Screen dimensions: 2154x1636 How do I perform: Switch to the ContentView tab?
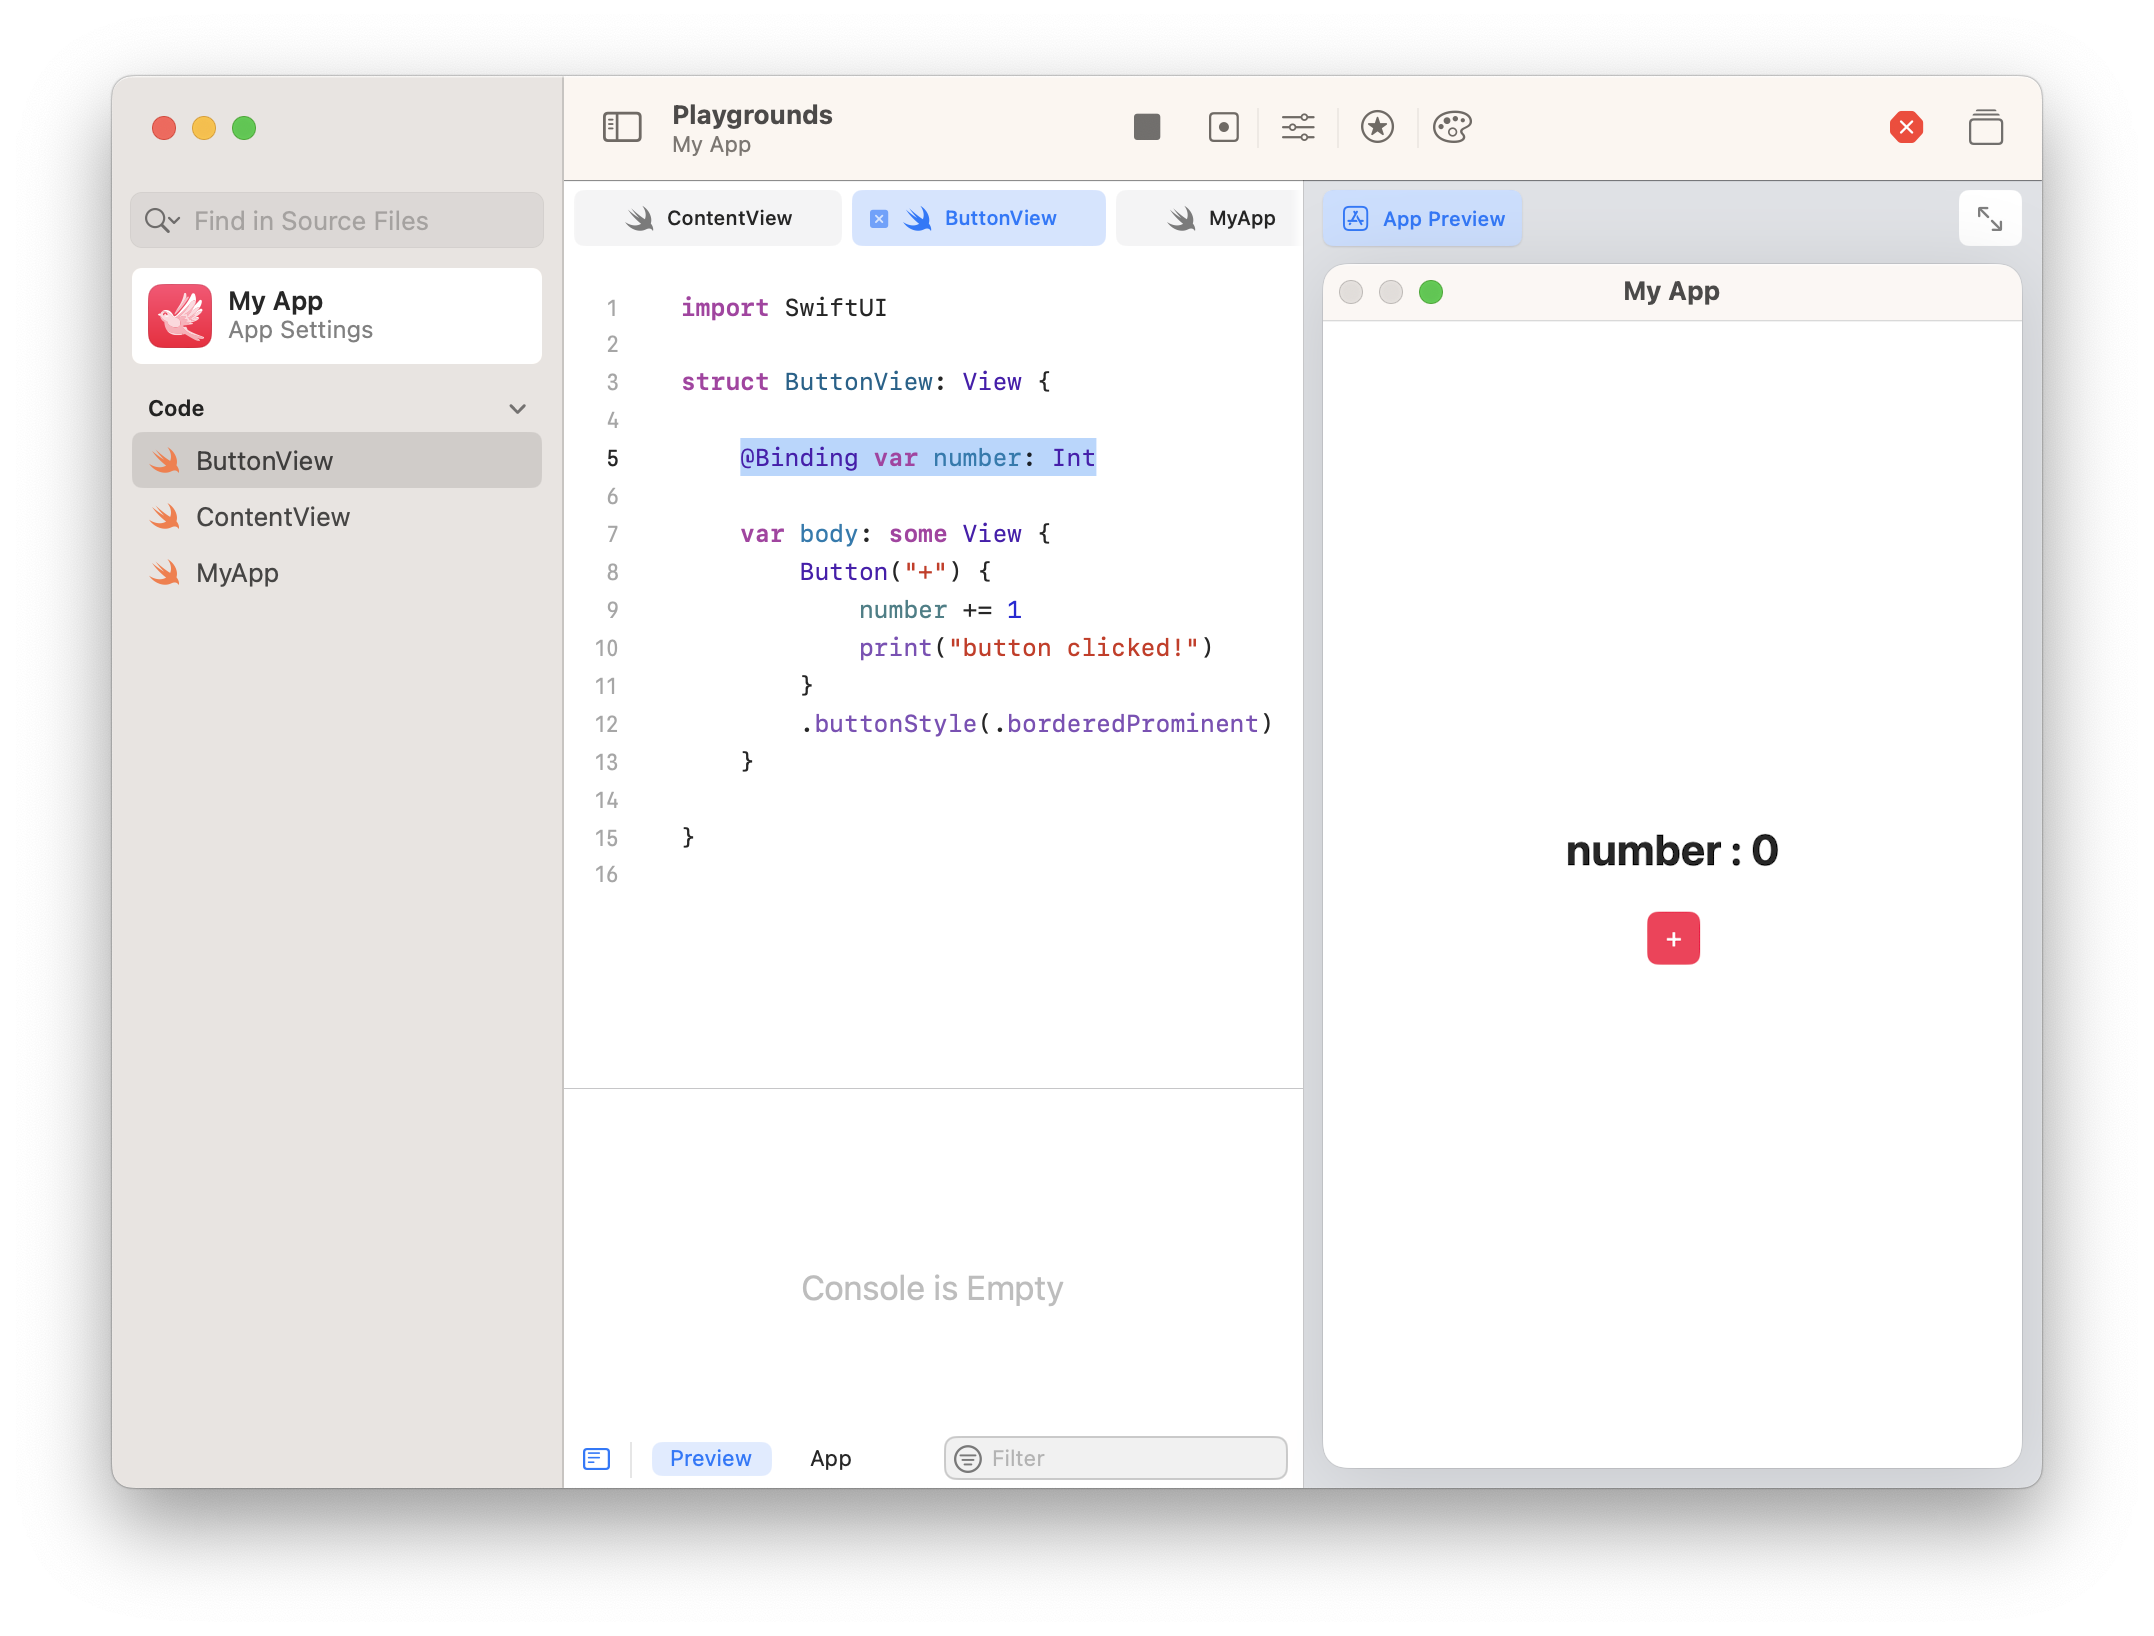pos(708,218)
